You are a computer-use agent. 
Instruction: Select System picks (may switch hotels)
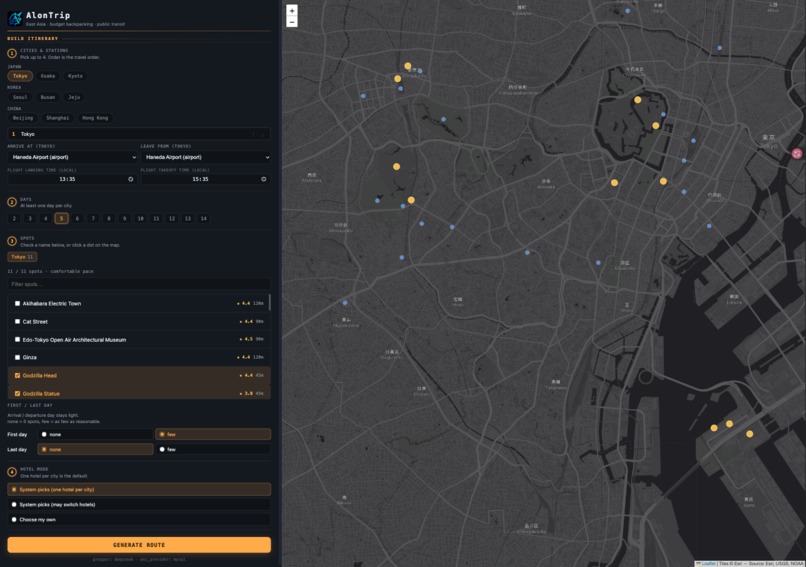[139, 504]
